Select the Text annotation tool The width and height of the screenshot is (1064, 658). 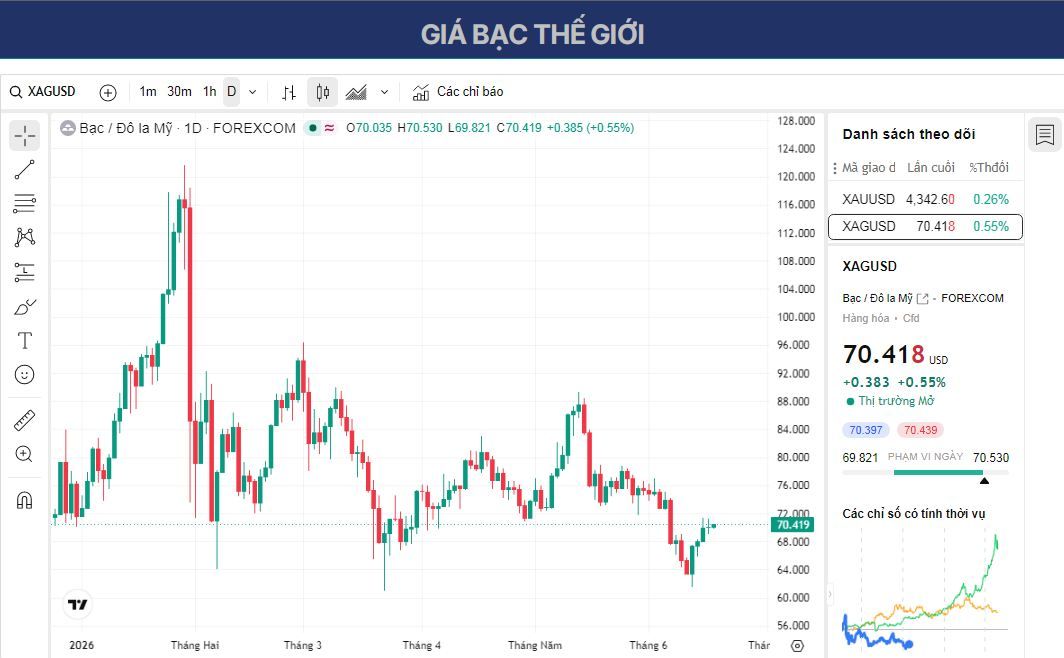24,341
